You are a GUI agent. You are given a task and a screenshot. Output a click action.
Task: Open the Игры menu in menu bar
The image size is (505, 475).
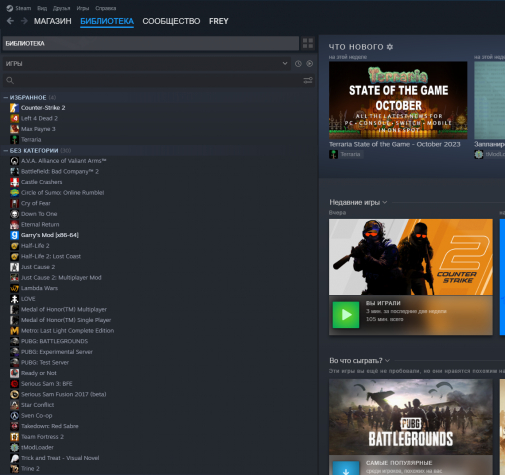(83, 8)
